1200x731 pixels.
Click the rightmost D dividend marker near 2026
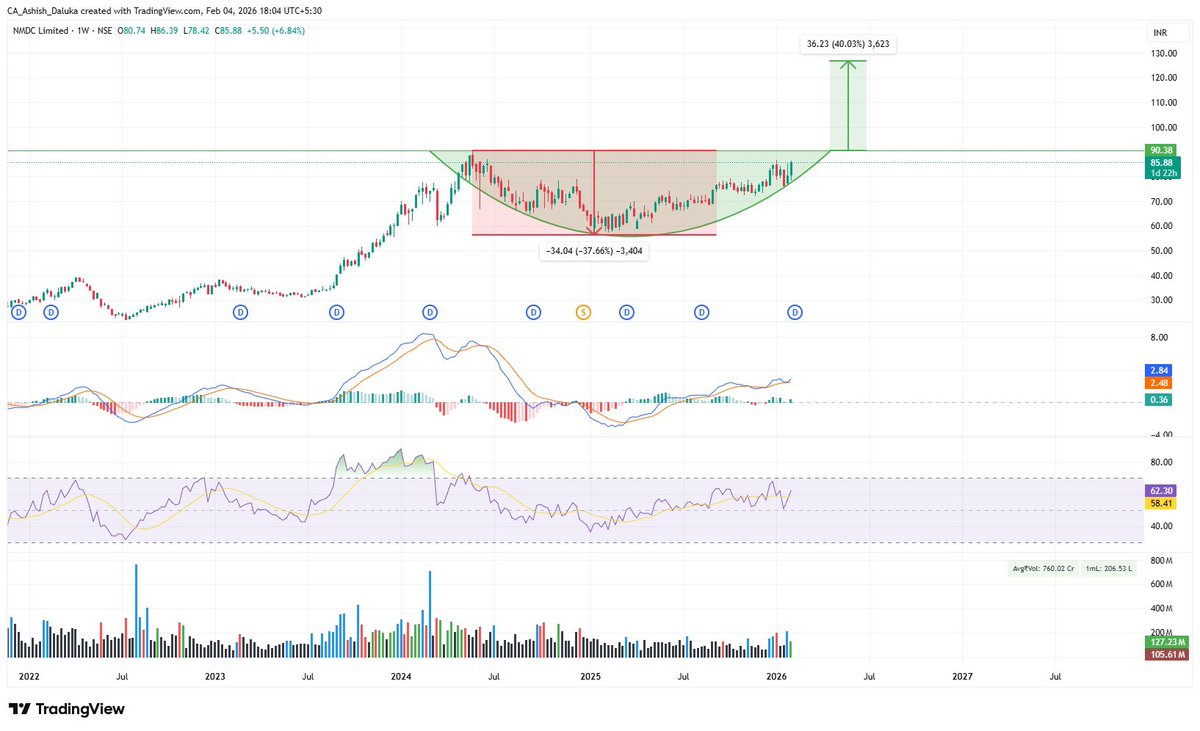click(794, 311)
